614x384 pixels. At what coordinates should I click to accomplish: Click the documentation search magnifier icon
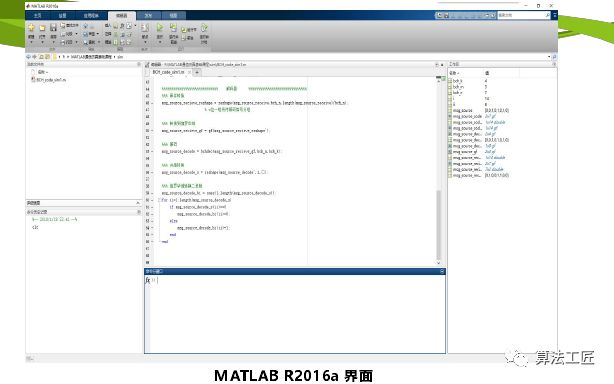(547, 15)
